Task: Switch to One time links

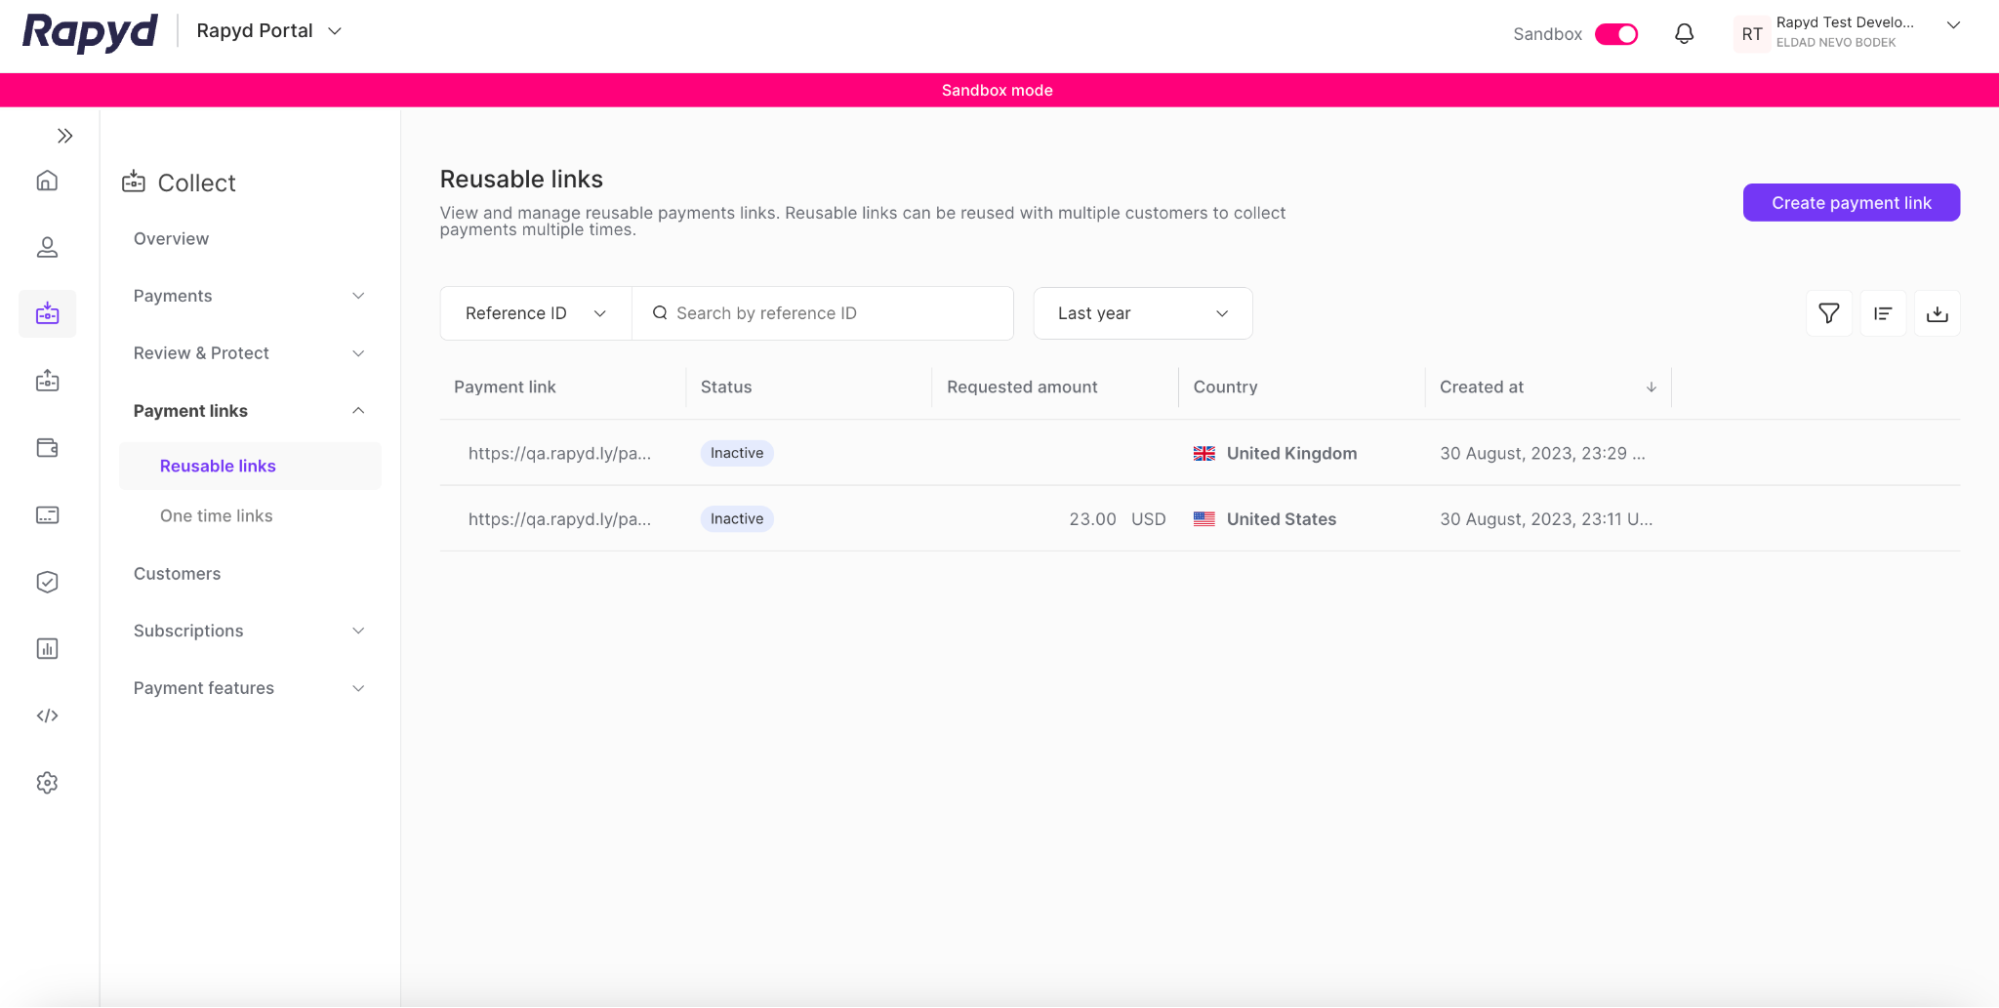Action: (216, 515)
